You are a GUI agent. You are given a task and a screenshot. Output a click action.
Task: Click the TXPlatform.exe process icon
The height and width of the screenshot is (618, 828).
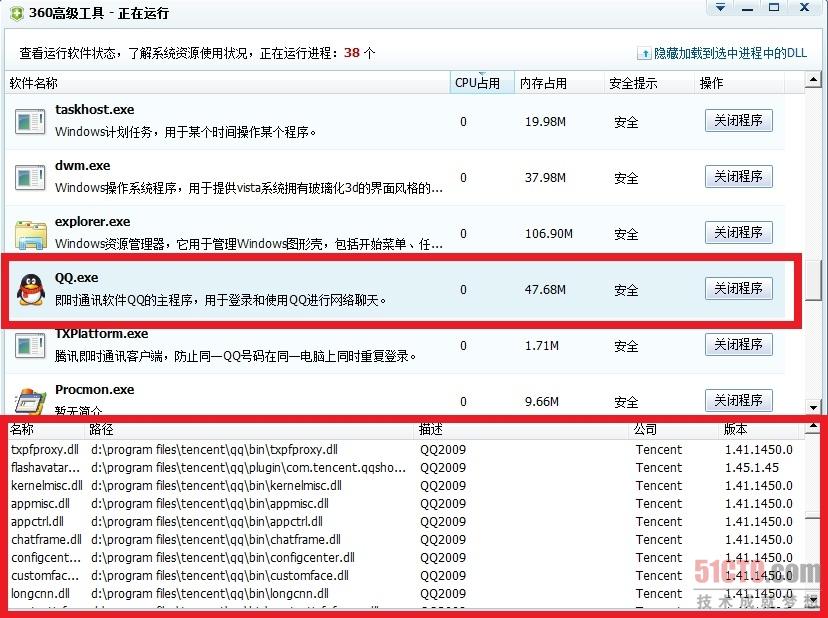pos(30,346)
